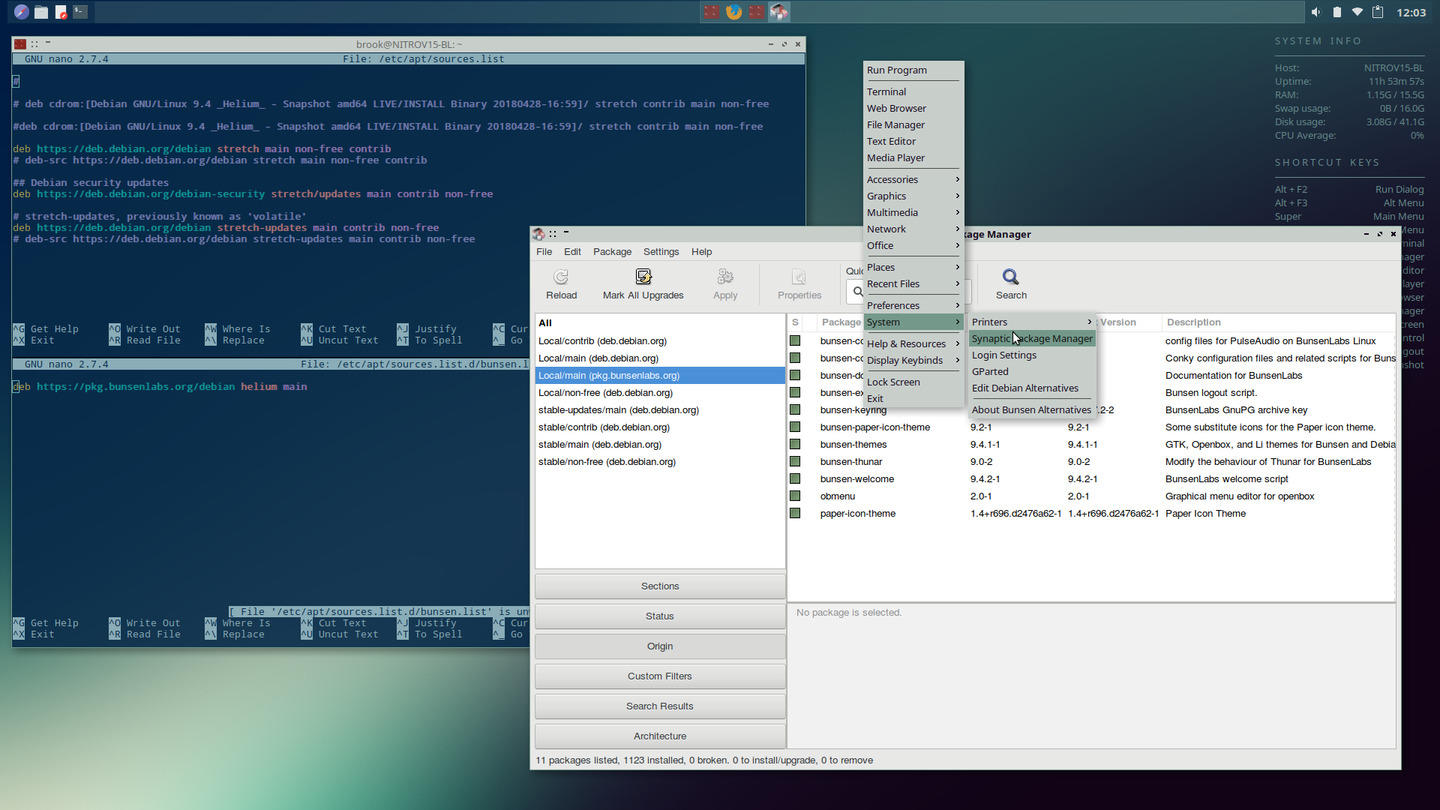Open the Settings menu in Synaptic
The width and height of the screenshot is (1440, 810).
[x=661, y=252]
